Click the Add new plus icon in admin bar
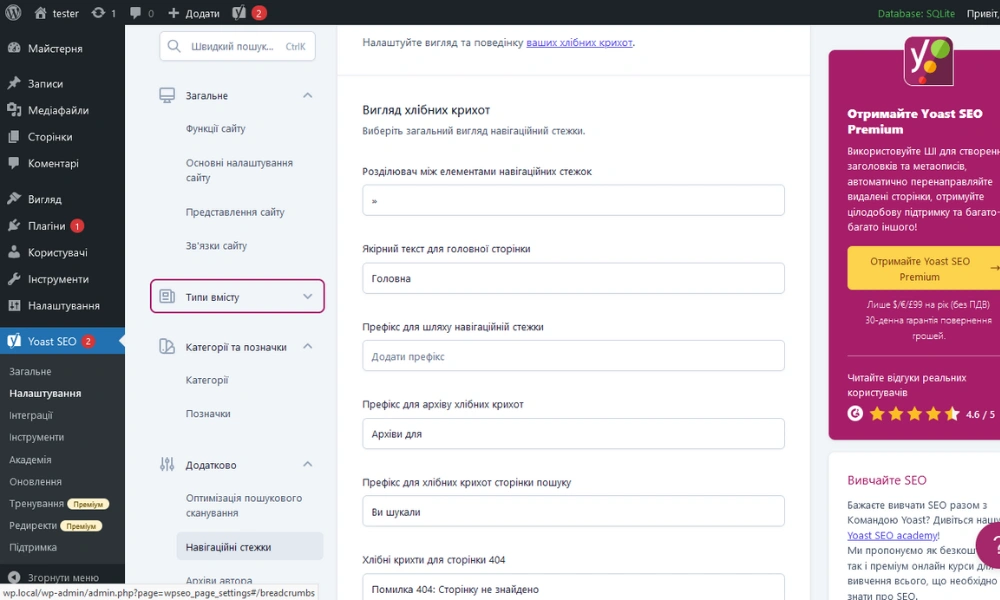 [173, 13]
